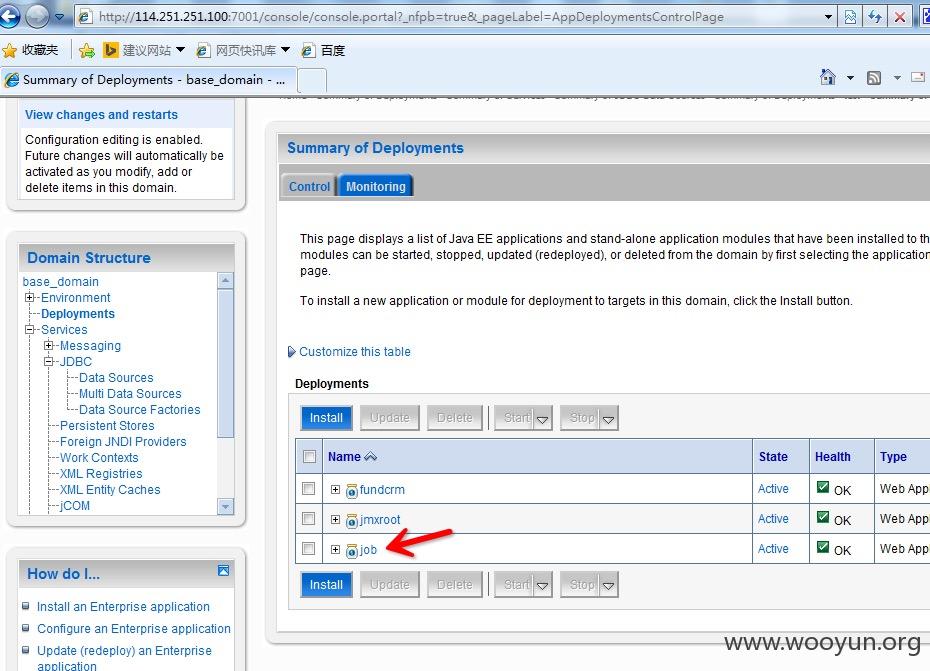The image size is (930, 671).
Task: Open View changes and restarts link
Action: click(101, 115)
